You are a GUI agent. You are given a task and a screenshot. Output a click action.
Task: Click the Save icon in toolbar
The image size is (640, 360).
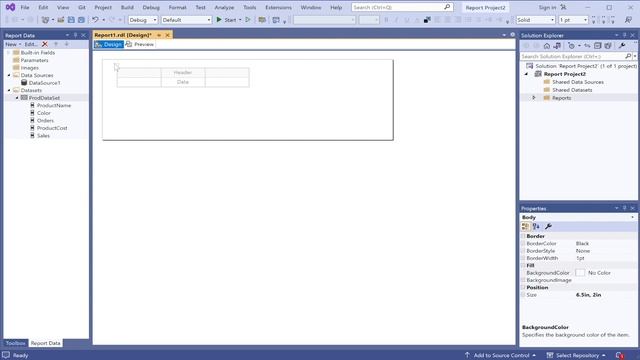click(x=71, y=20)
